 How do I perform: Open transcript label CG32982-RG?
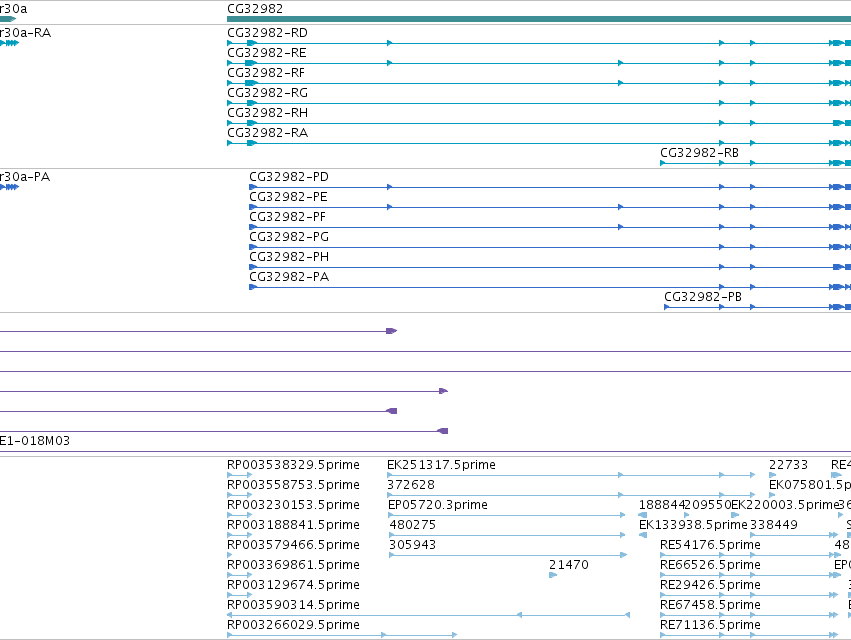pyautogui.click(x=267, y=93)
